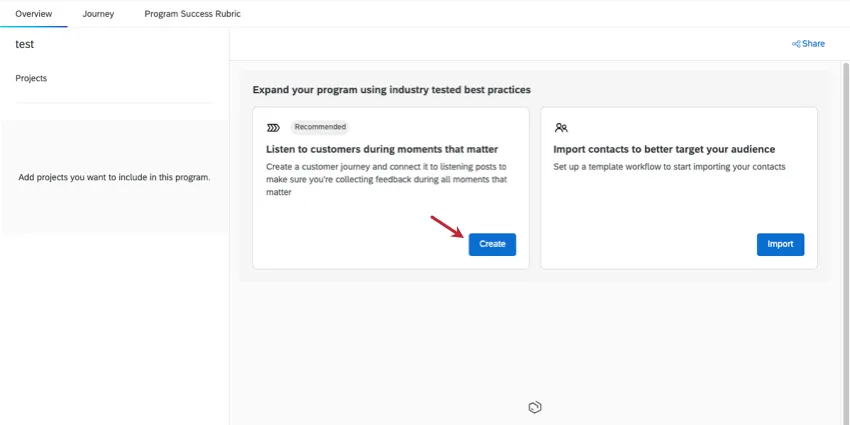Click the Recommended badge
This screenshot has height=425, width=850.
320,127
